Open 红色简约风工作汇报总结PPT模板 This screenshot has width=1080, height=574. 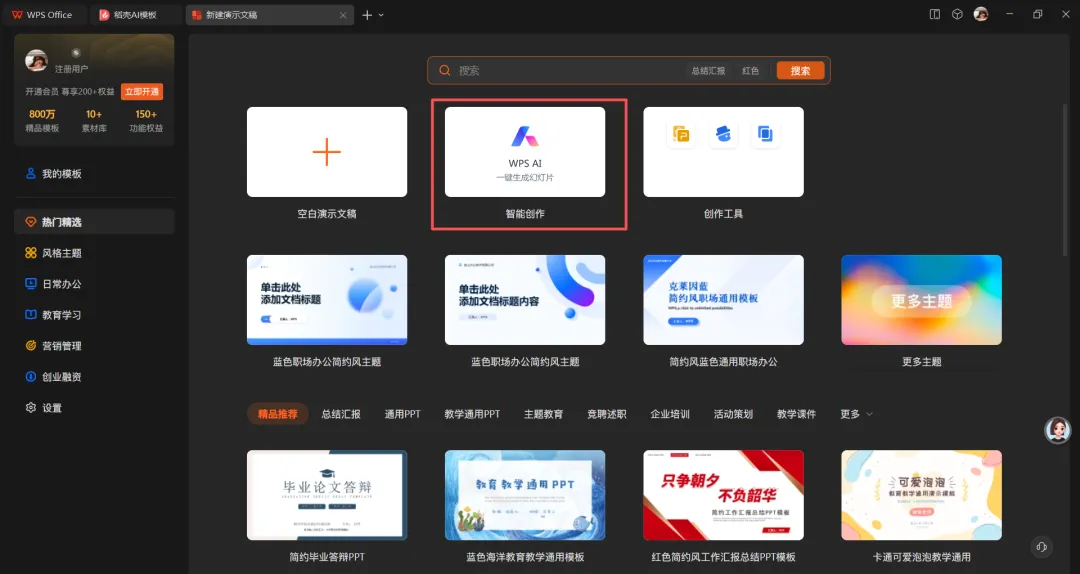(x=723, y=495)
